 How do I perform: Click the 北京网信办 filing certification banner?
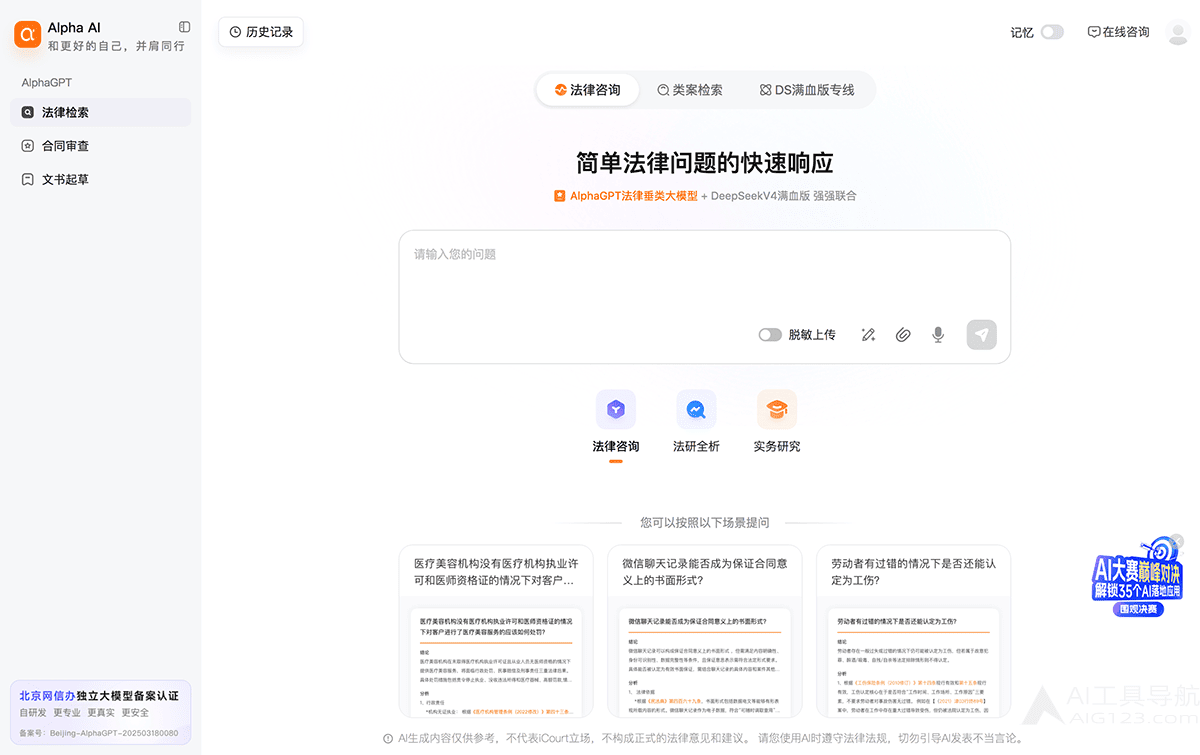coord(100,713)
